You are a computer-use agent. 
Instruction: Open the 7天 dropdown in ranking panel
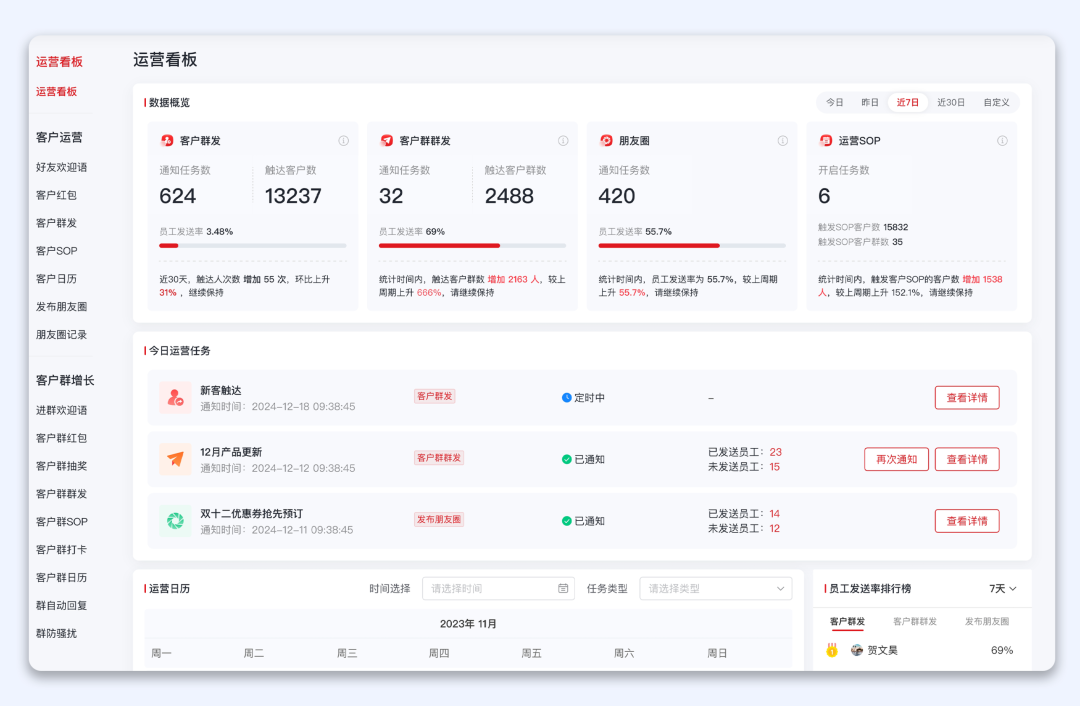(1001, 588)
